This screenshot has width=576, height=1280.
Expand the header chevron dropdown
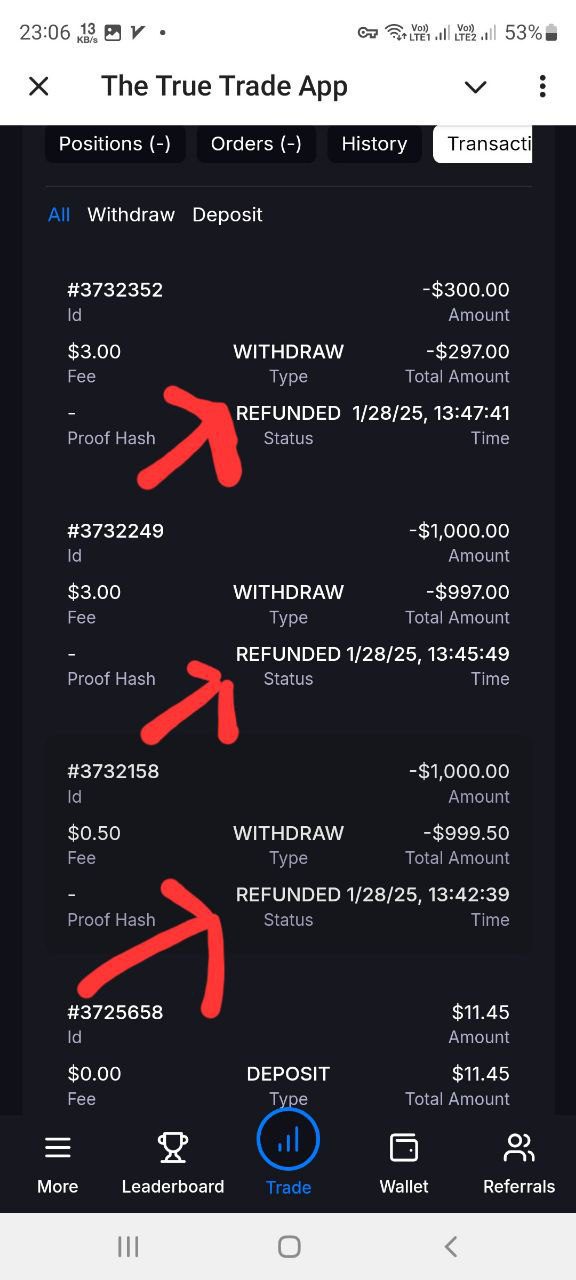tap(476, 87)
